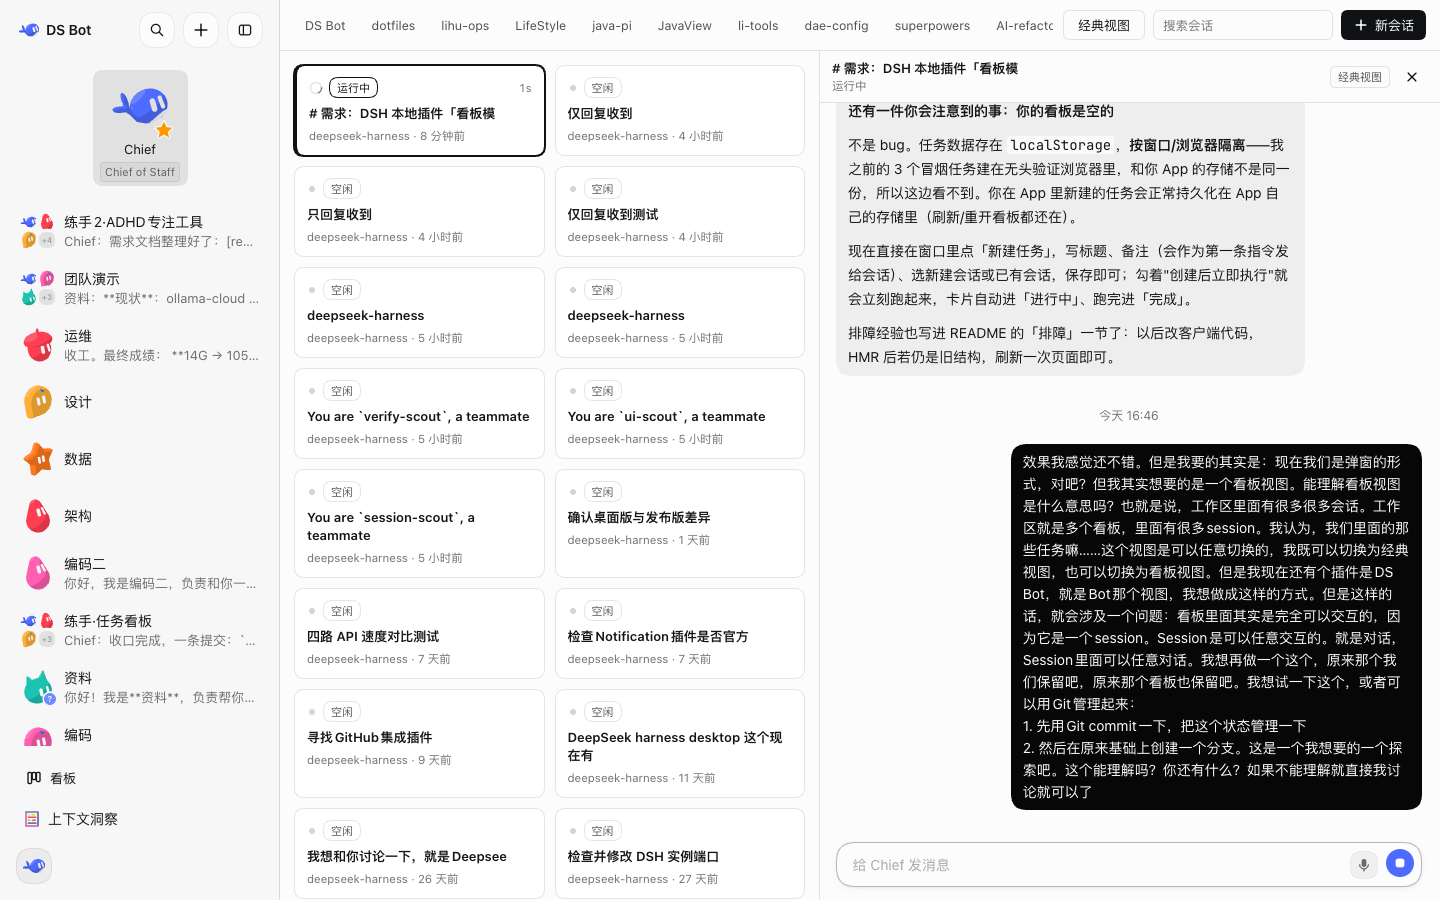This screenshot has height=900, width=1440.
Task: Stop the running response button
Action: click(1400, 864)
